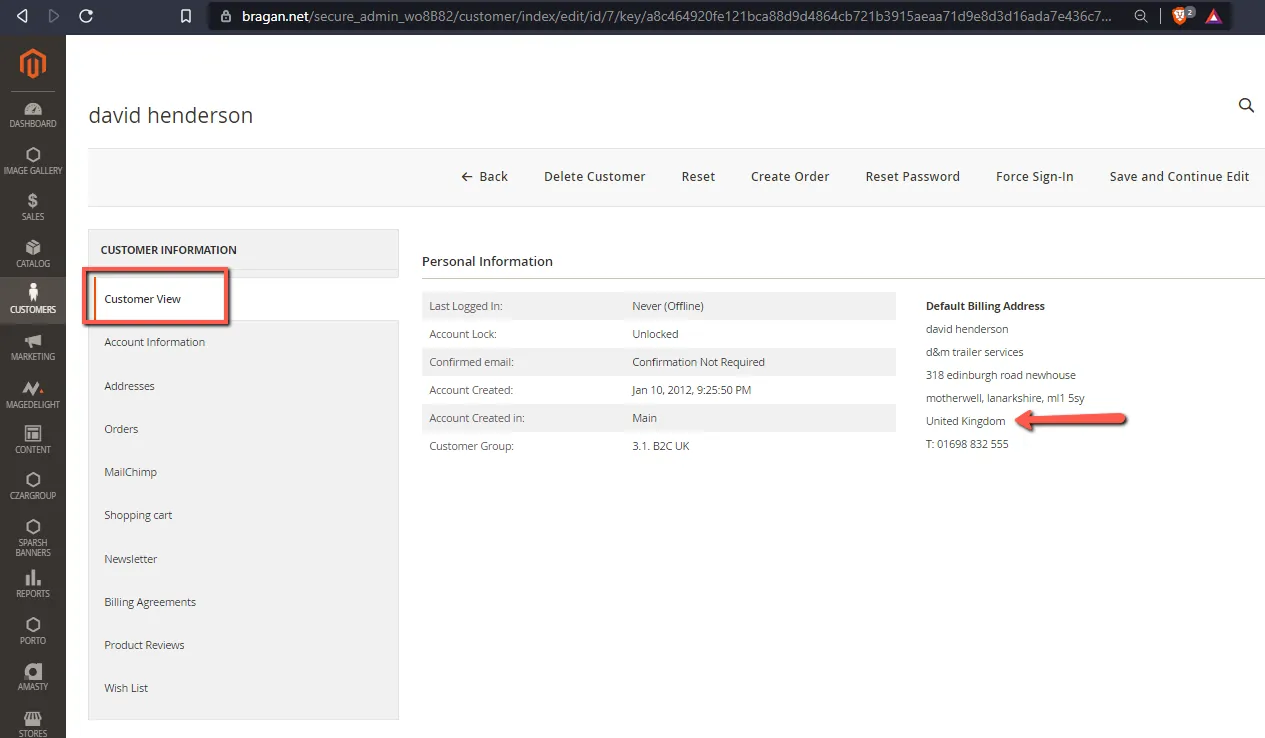The width and height of the screenshot is (1265, 738).
Task: Open the Amasty sidebar menu
Action: [33, 677]
